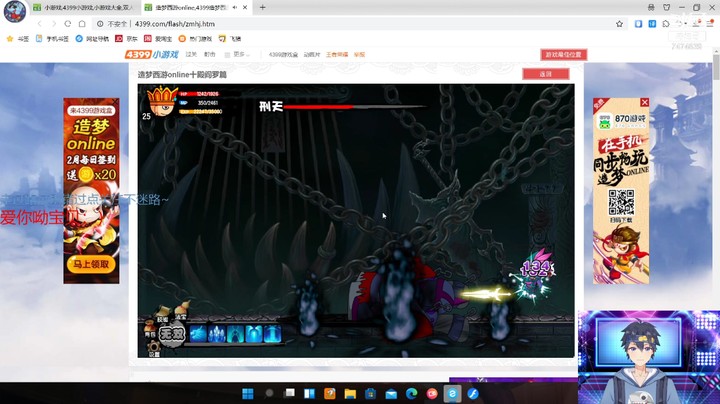Activate the third blue skill icon
The image size is (720, 404).
(x=235, y=334)
